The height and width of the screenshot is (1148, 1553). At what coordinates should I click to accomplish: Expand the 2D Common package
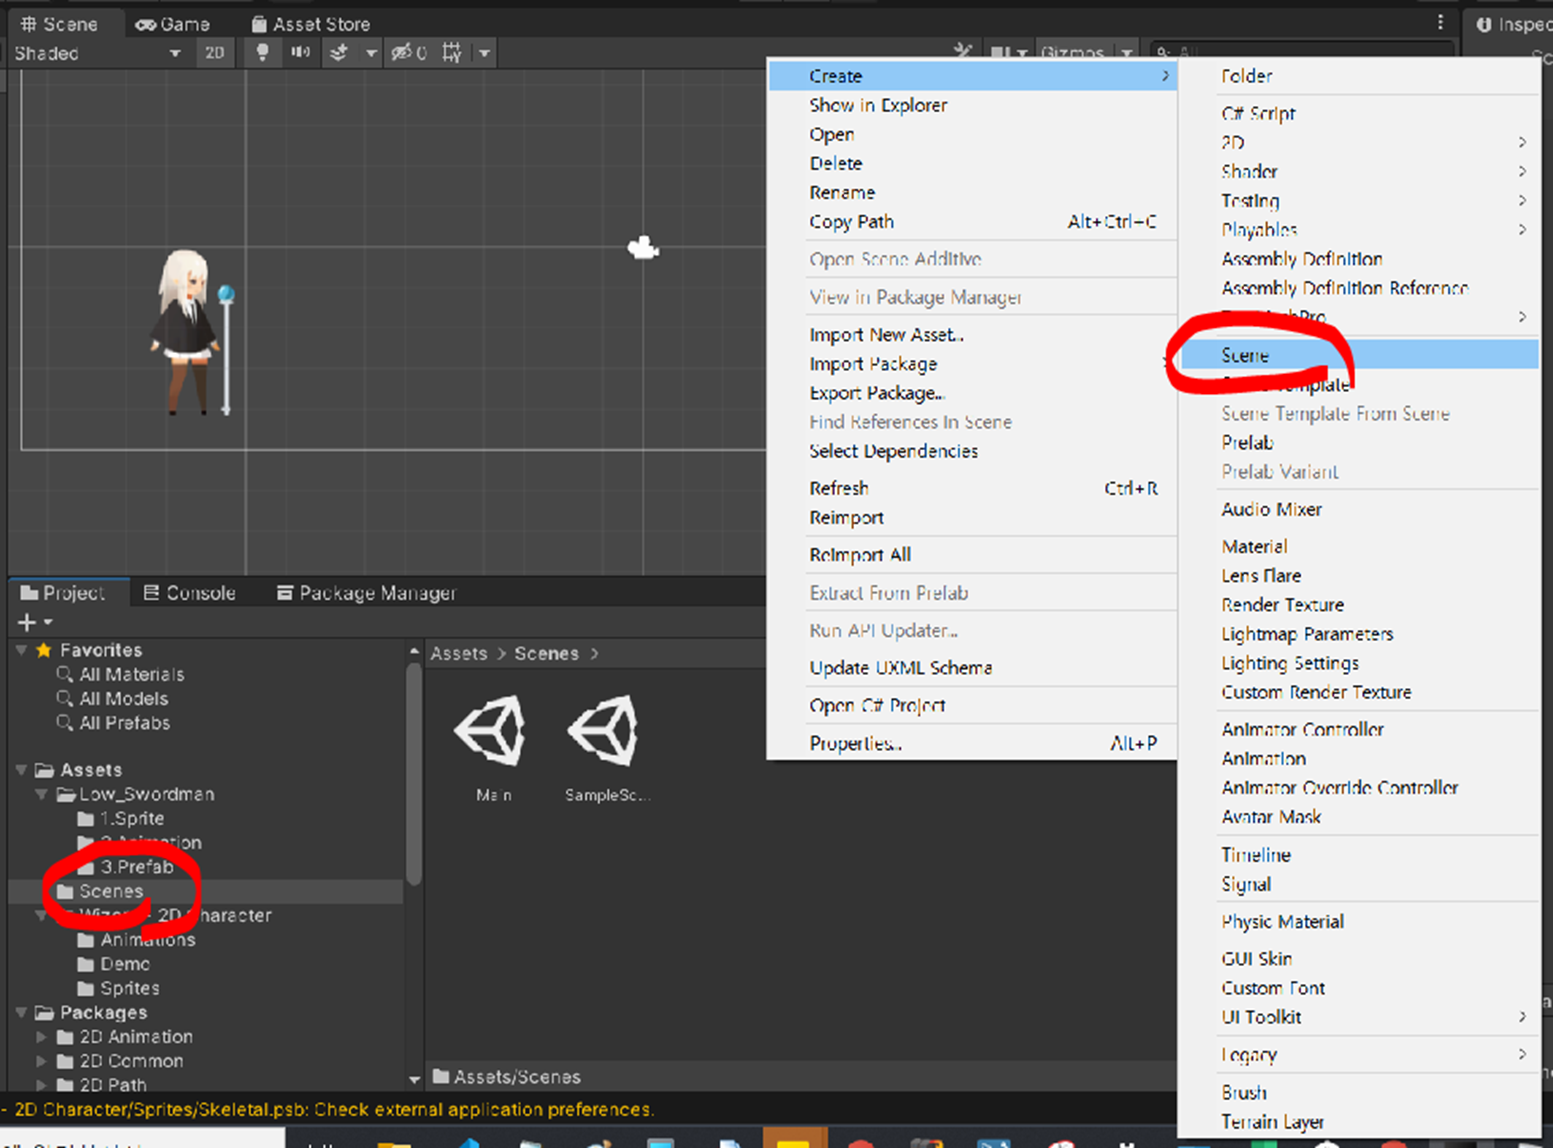[x=41, y=1061]
